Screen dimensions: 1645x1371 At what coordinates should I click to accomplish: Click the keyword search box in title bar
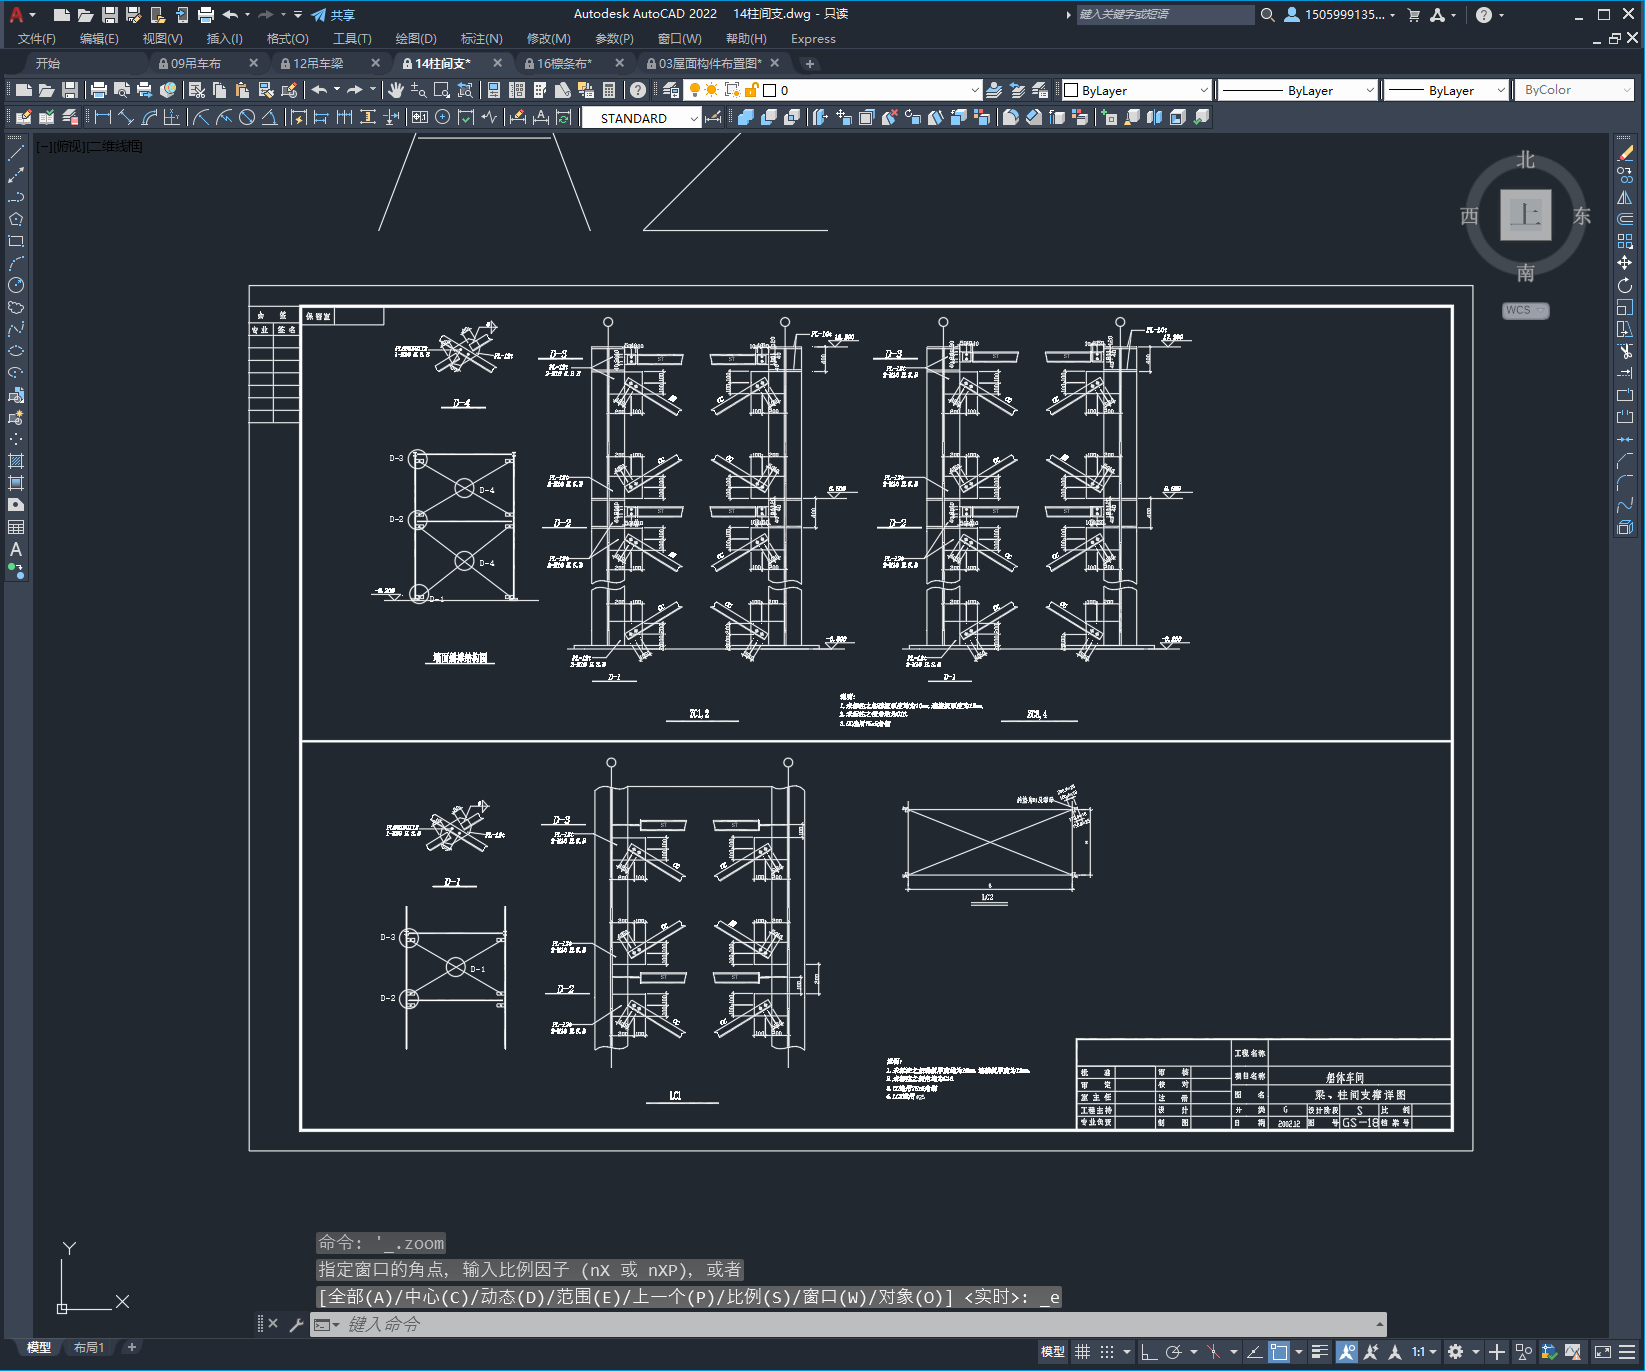tap(1164, 15)
